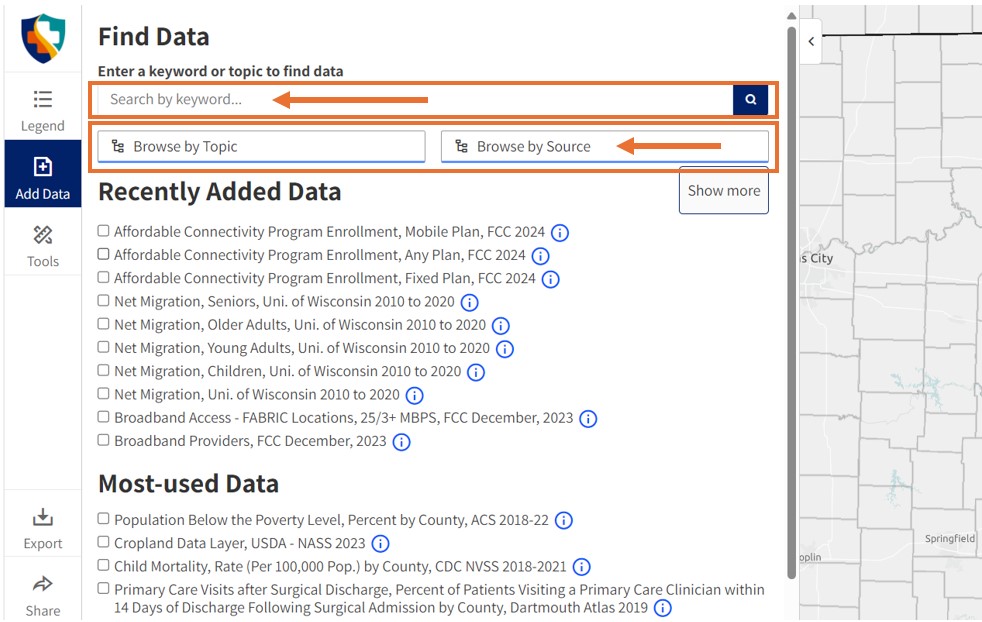This screenshot has width=982, height=622.
Task: Expand the Browse by Topic tree
Action: pyautogui.click(x=261, y=146)
